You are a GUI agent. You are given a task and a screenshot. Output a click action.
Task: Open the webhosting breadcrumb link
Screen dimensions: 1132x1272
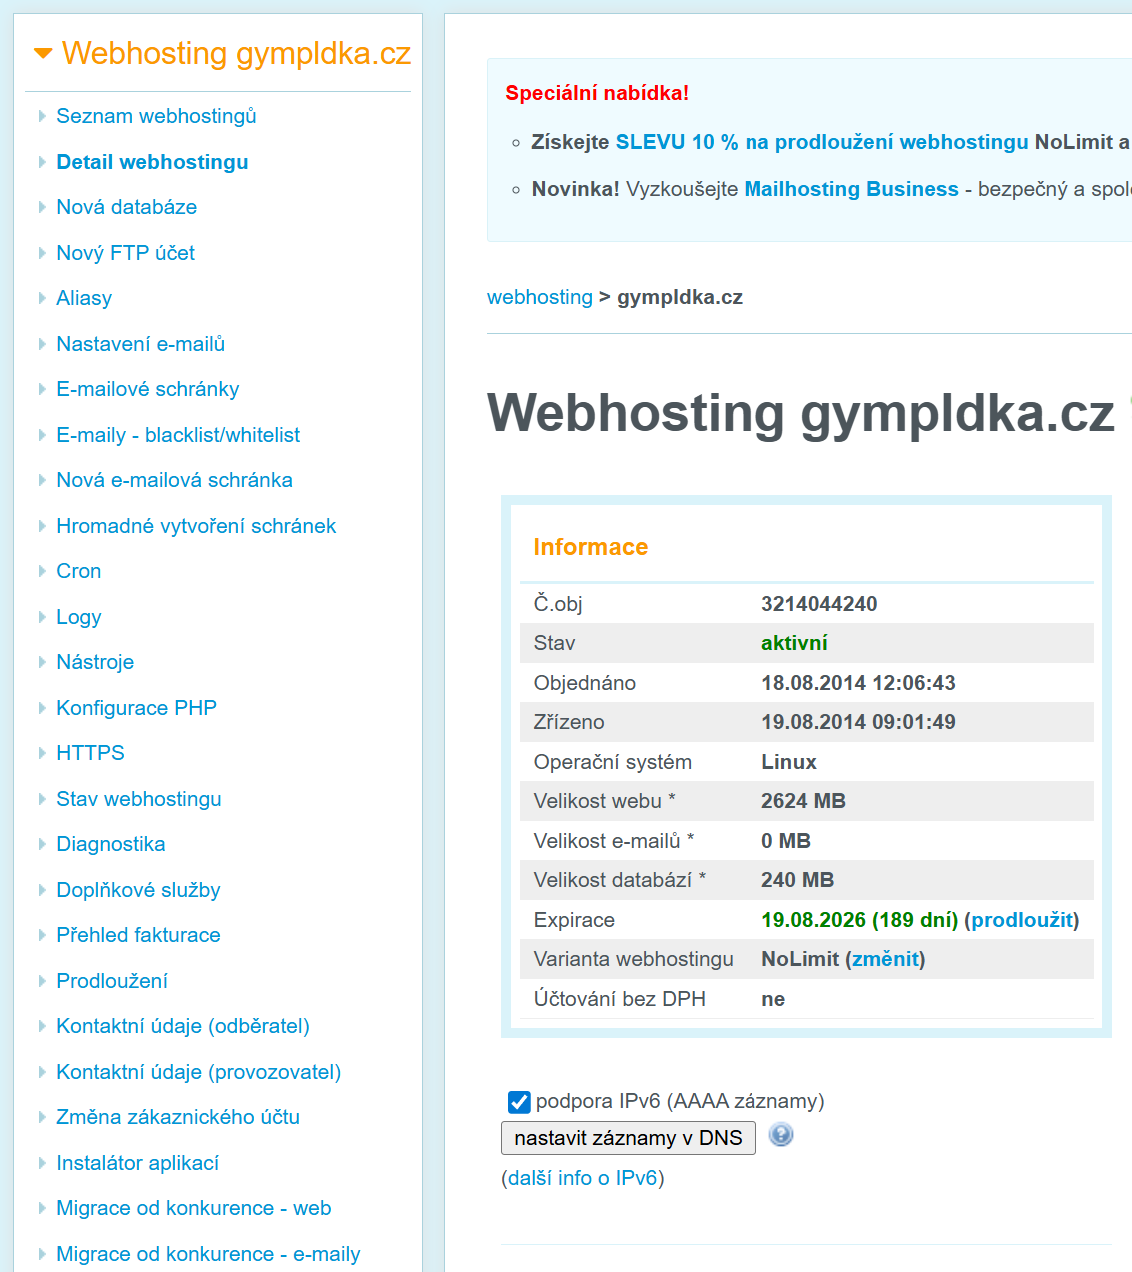tap(540, 297)
